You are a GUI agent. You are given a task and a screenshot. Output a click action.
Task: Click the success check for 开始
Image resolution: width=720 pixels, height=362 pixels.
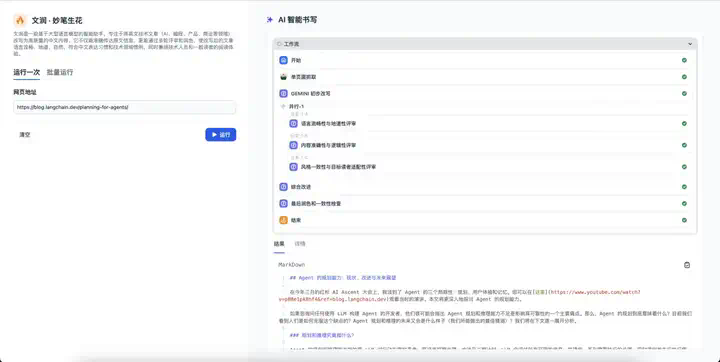684,60
